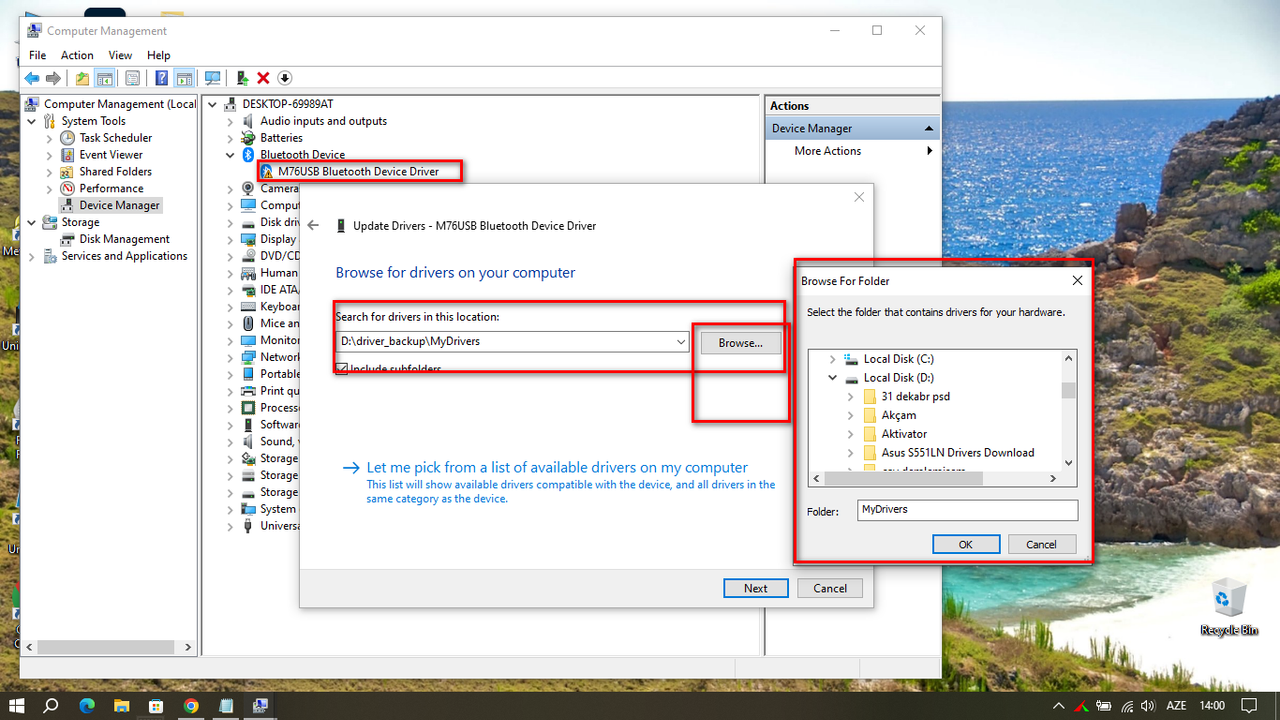The height and width of the screenshot is (720, 1280).
Task: Click the Properties toolbar icon
Action: click(132, 78)
